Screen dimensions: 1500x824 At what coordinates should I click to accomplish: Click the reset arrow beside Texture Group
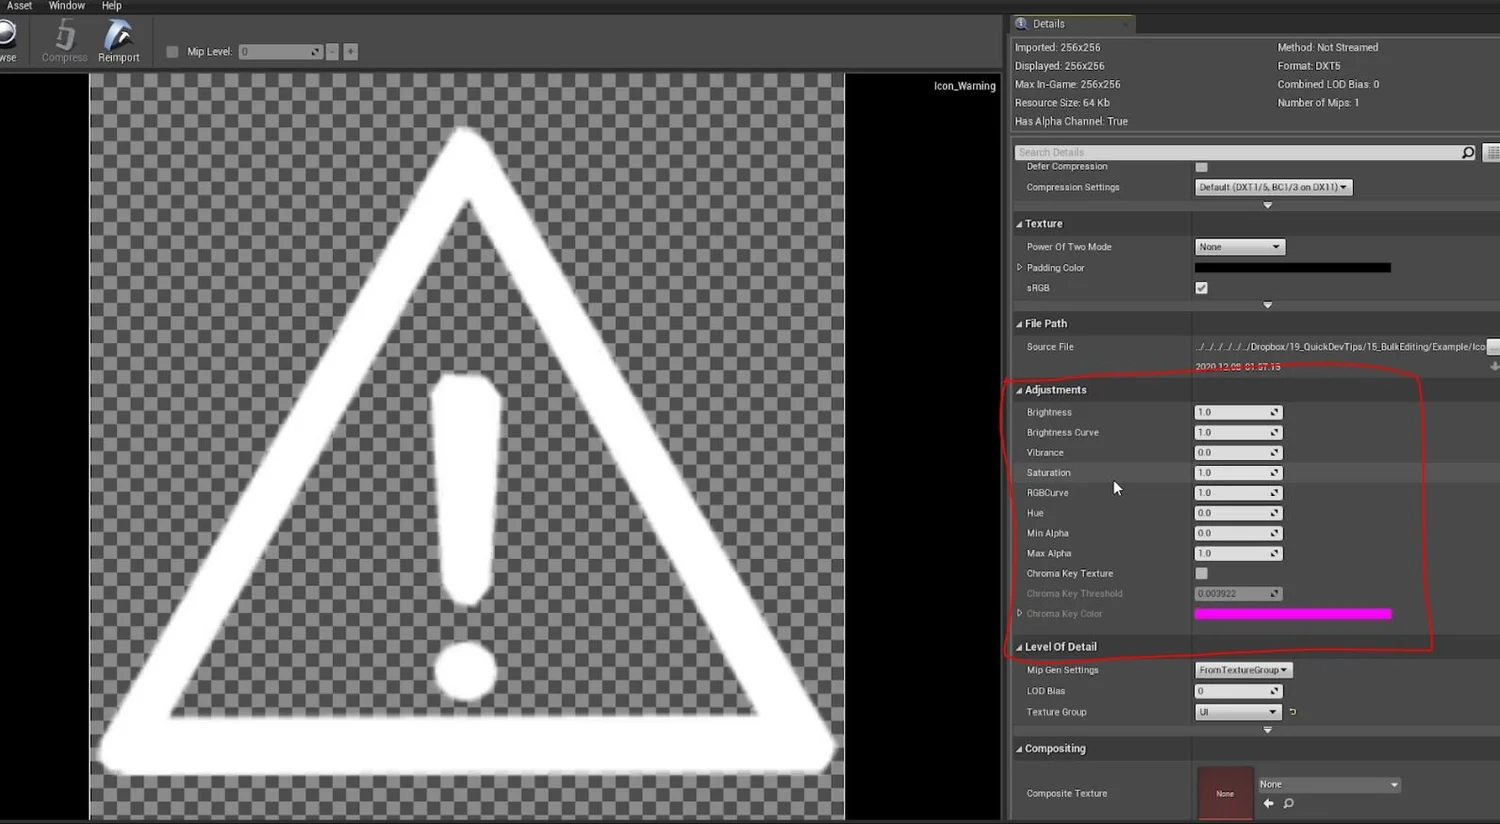point(1291,711)
